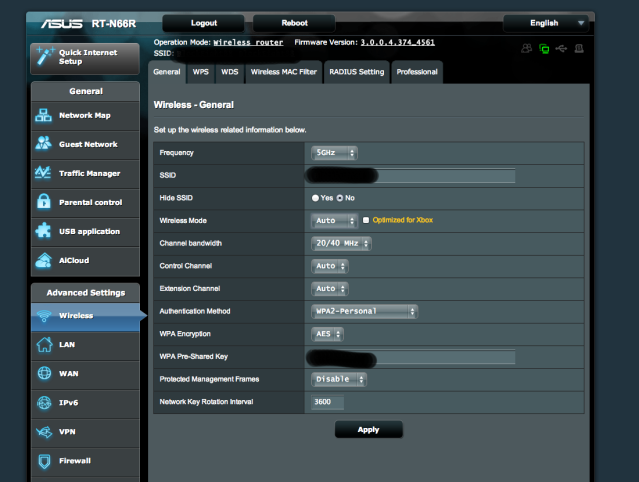The image size is (639, 482).
Task: Click the IPv6 globe icon
Action: [x=44, y=403]
